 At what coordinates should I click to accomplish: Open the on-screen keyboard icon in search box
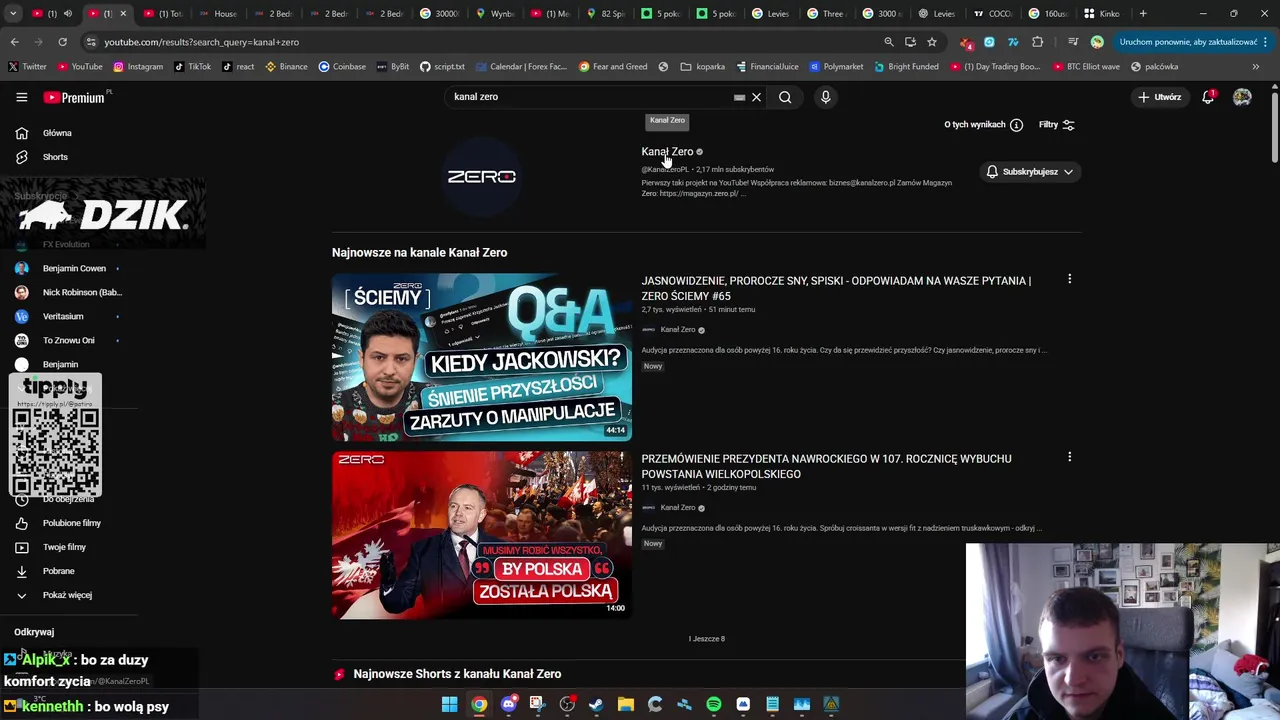[x=739, y=97]
